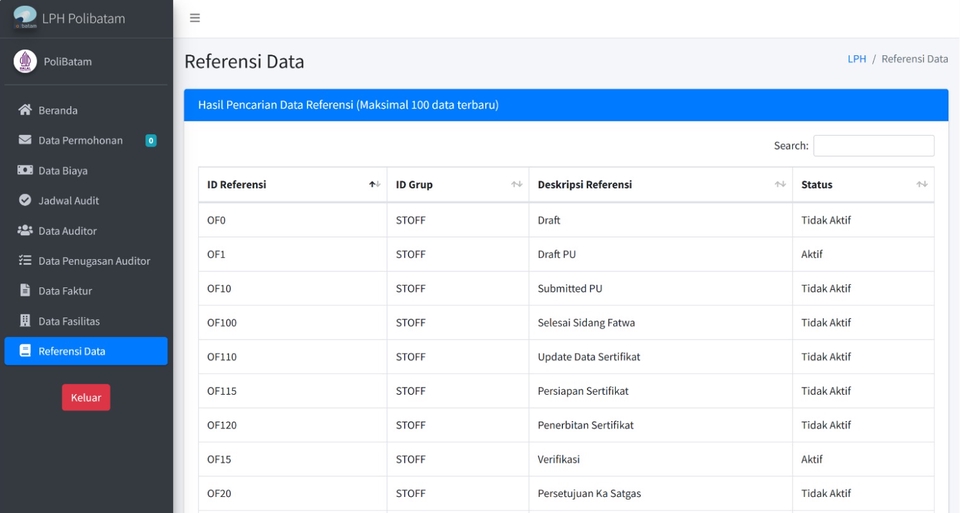
Task: Click the STOFF group cell in OF100 row
Action: click(458, 323)
